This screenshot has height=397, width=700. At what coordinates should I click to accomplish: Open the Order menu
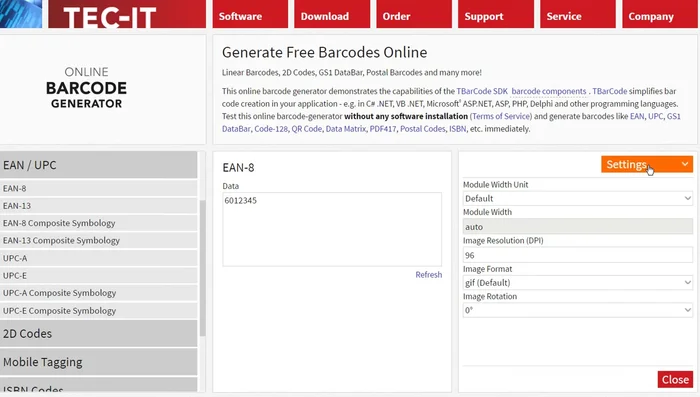point(414,14)
